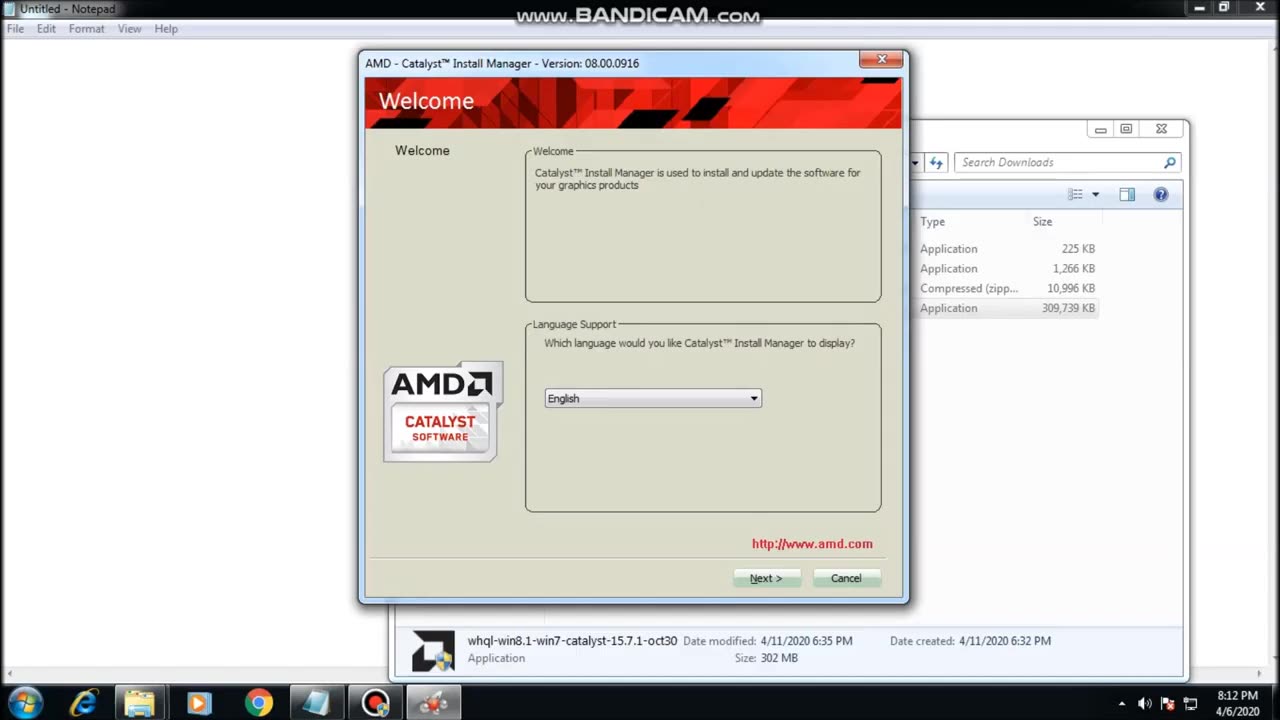
Task: Switch to AMD Catalyst installer taskbar icon
Action: [434, 703]
